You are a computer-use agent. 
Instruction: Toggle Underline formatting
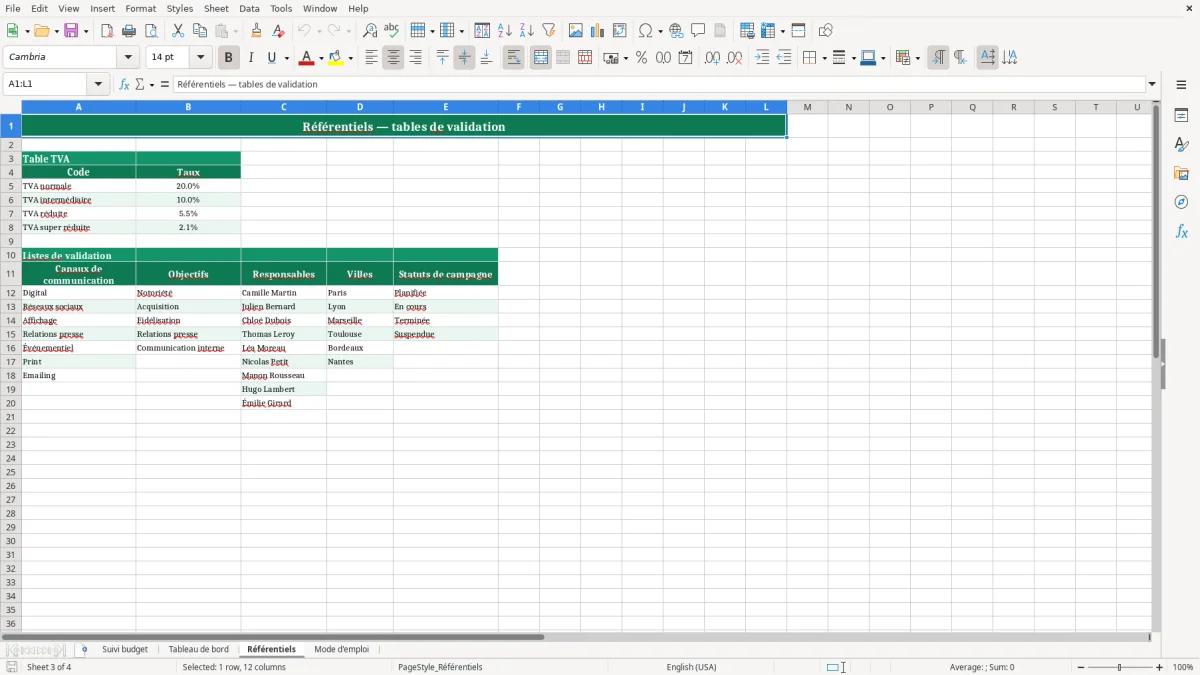click(x=272, y=58)
